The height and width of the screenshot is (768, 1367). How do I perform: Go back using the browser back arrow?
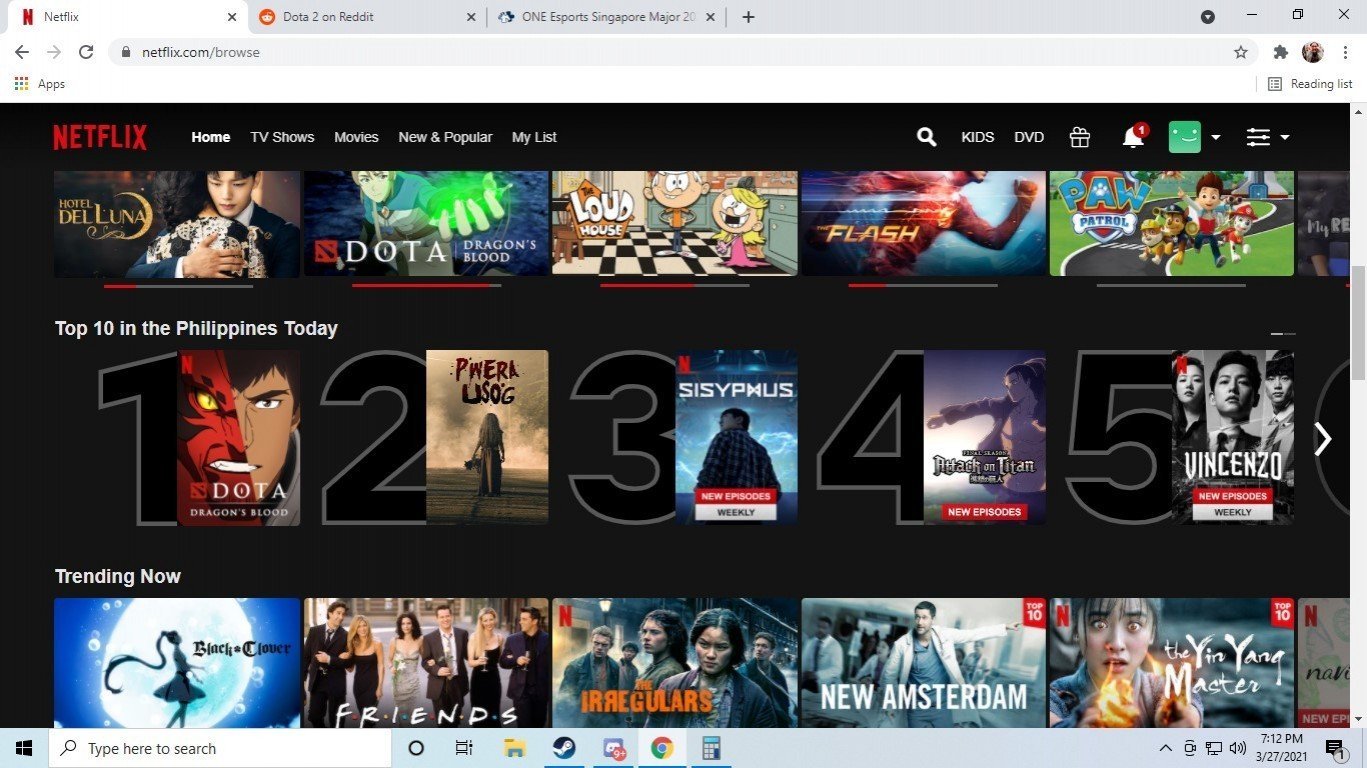click(22, 52)
